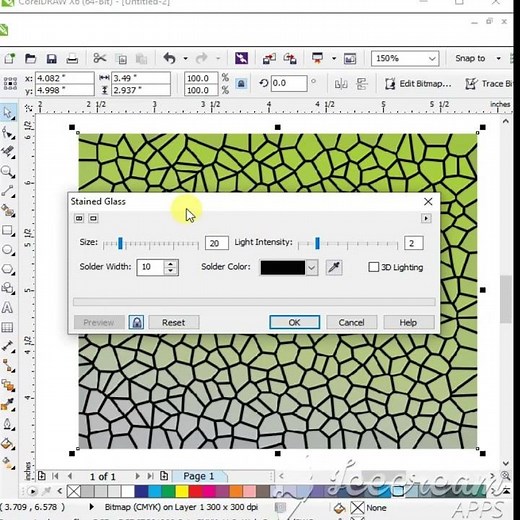The image size is (520, 520).
Task: Select the Text tool
Action: [x=7, y=308]
